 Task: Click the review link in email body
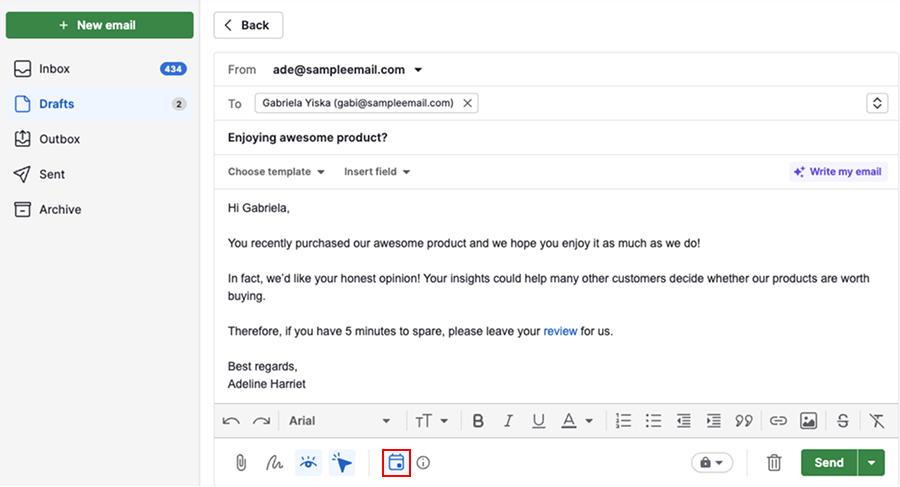(560, 331)
